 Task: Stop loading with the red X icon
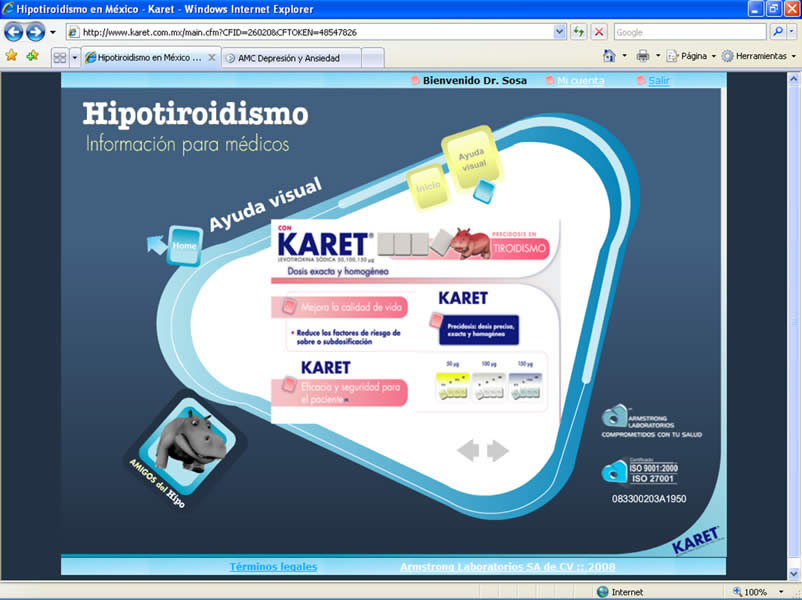pos(598,32)
